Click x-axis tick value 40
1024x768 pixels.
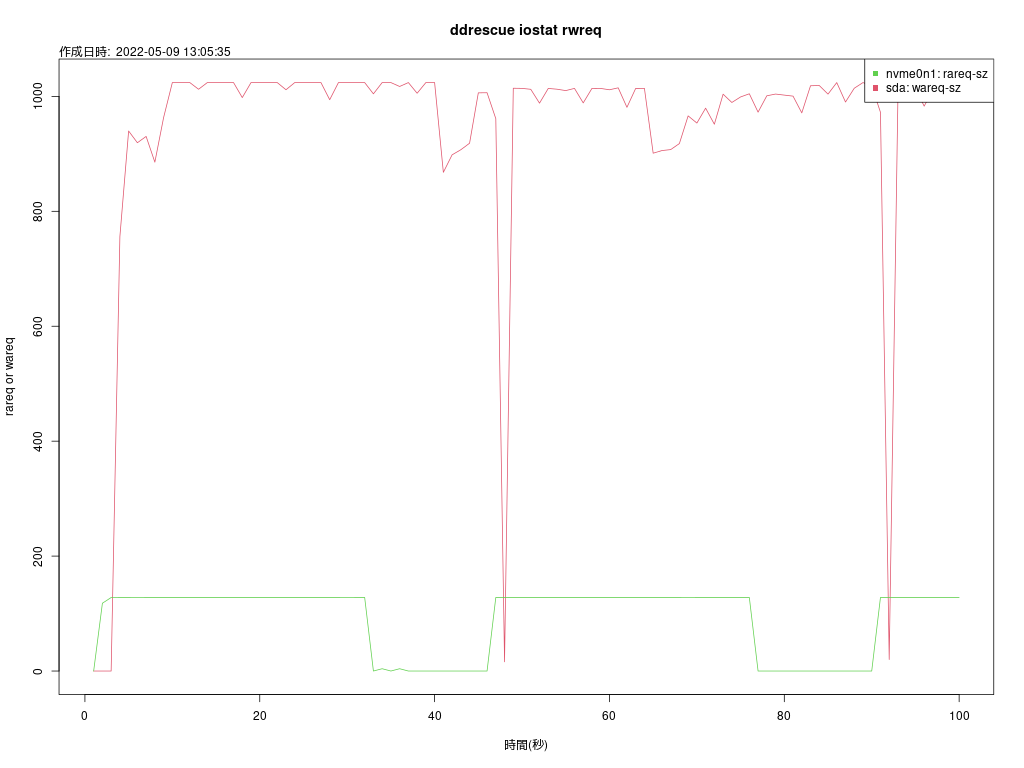click(x=434, y=716)
